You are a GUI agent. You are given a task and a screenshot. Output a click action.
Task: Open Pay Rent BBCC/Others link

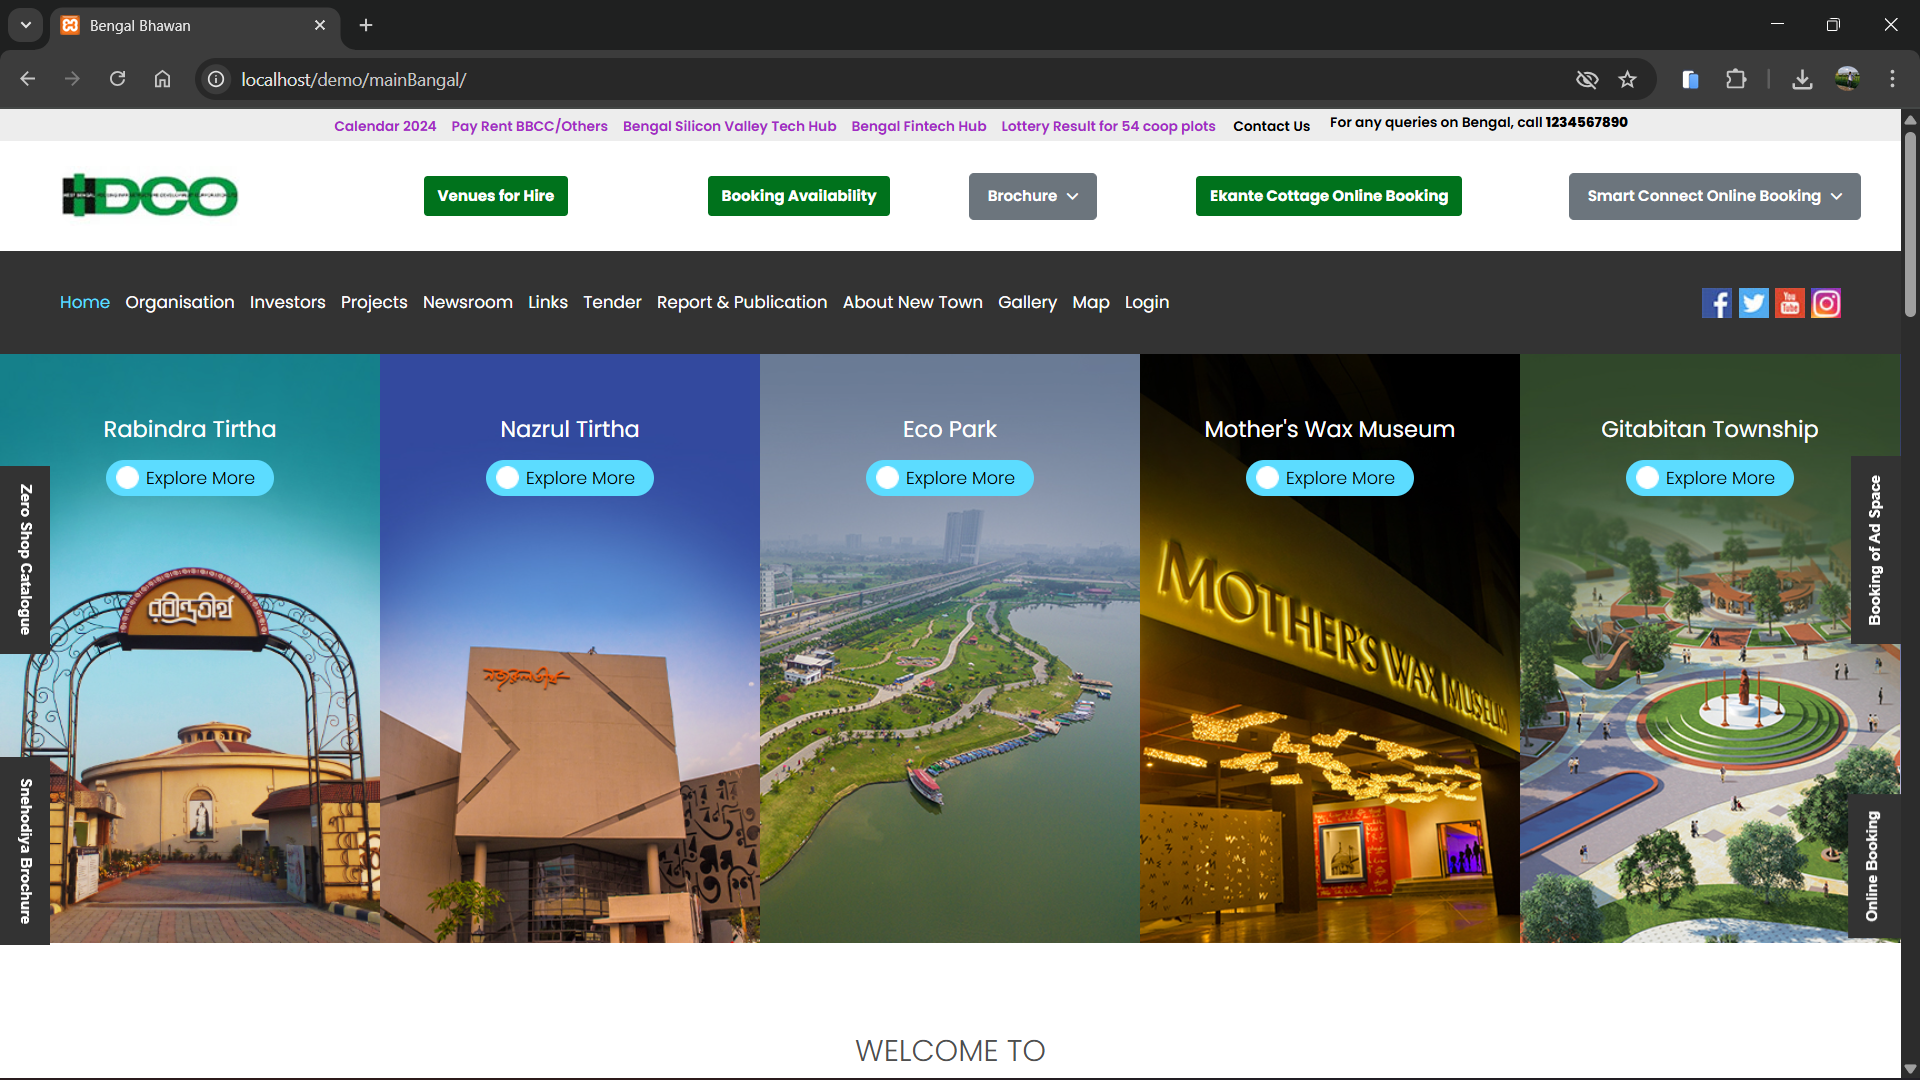529,126
